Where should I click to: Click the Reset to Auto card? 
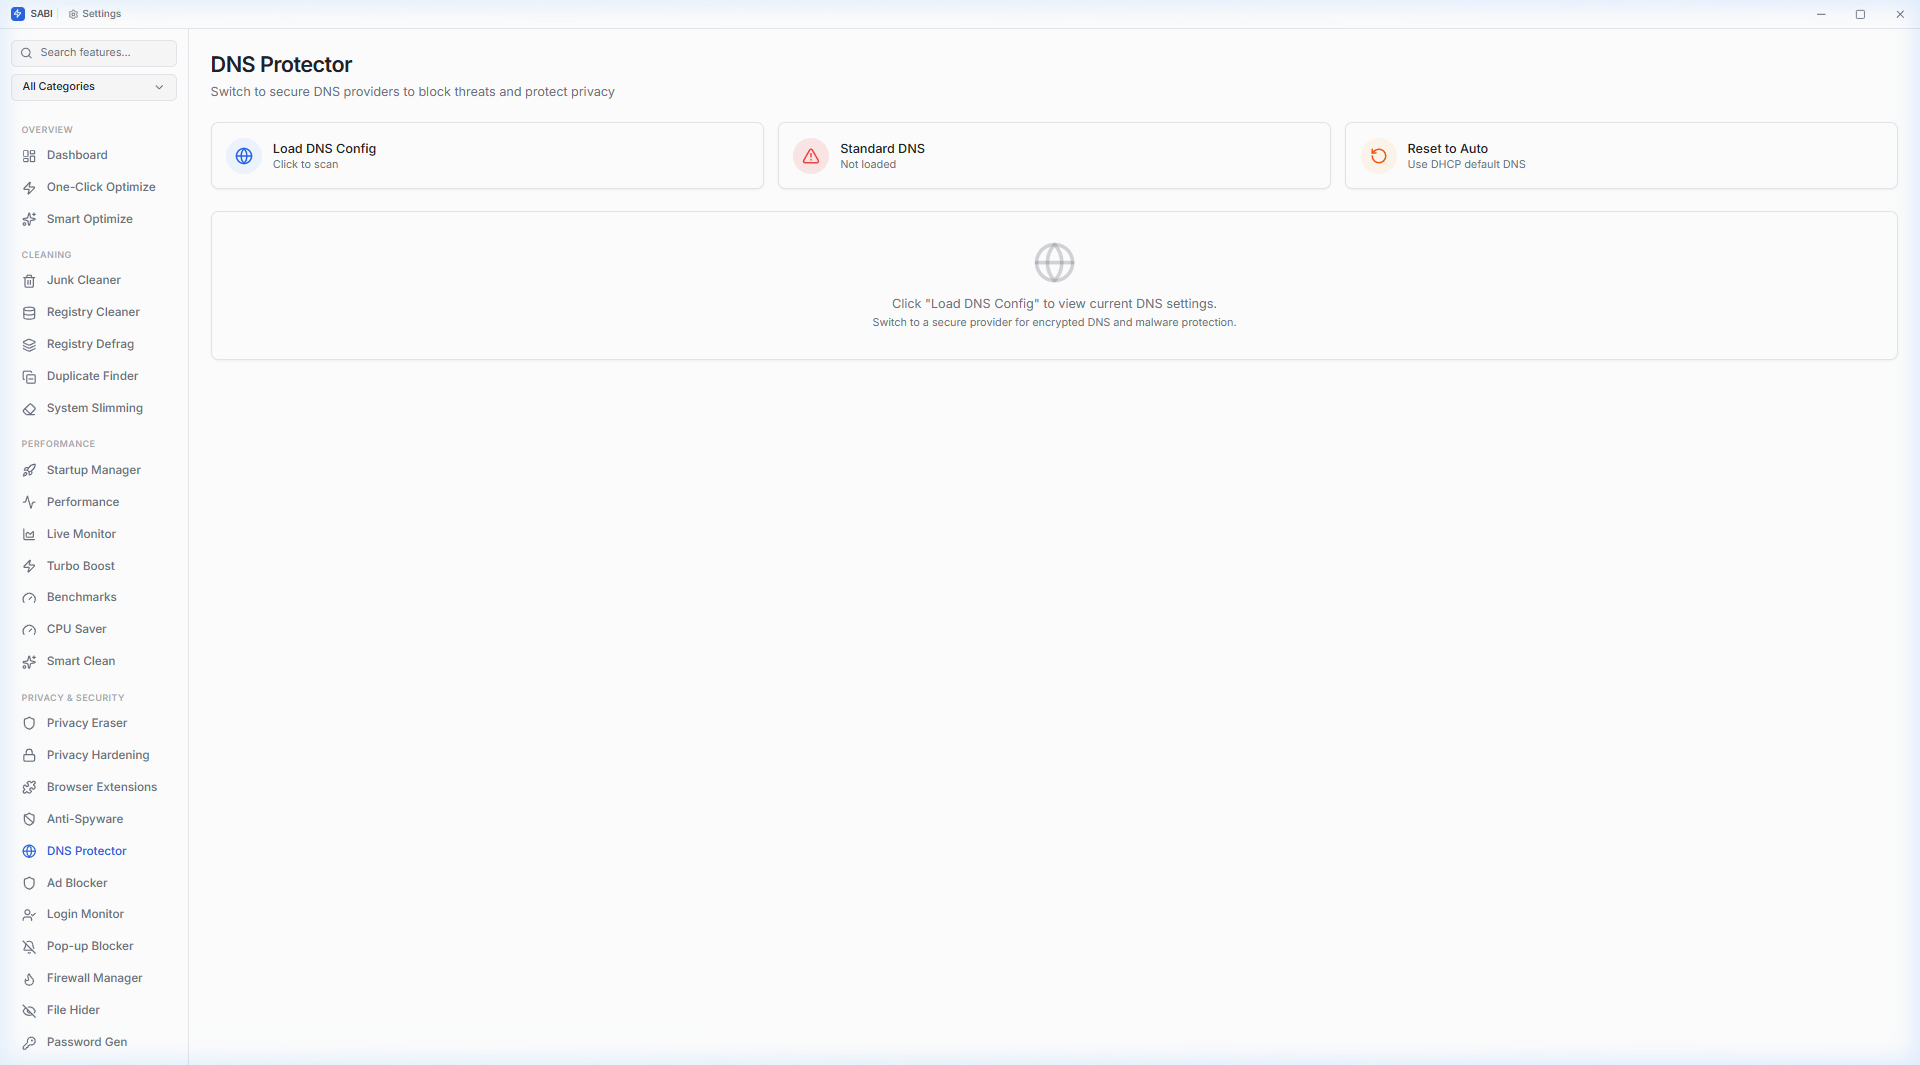(x=1621, y=156)
